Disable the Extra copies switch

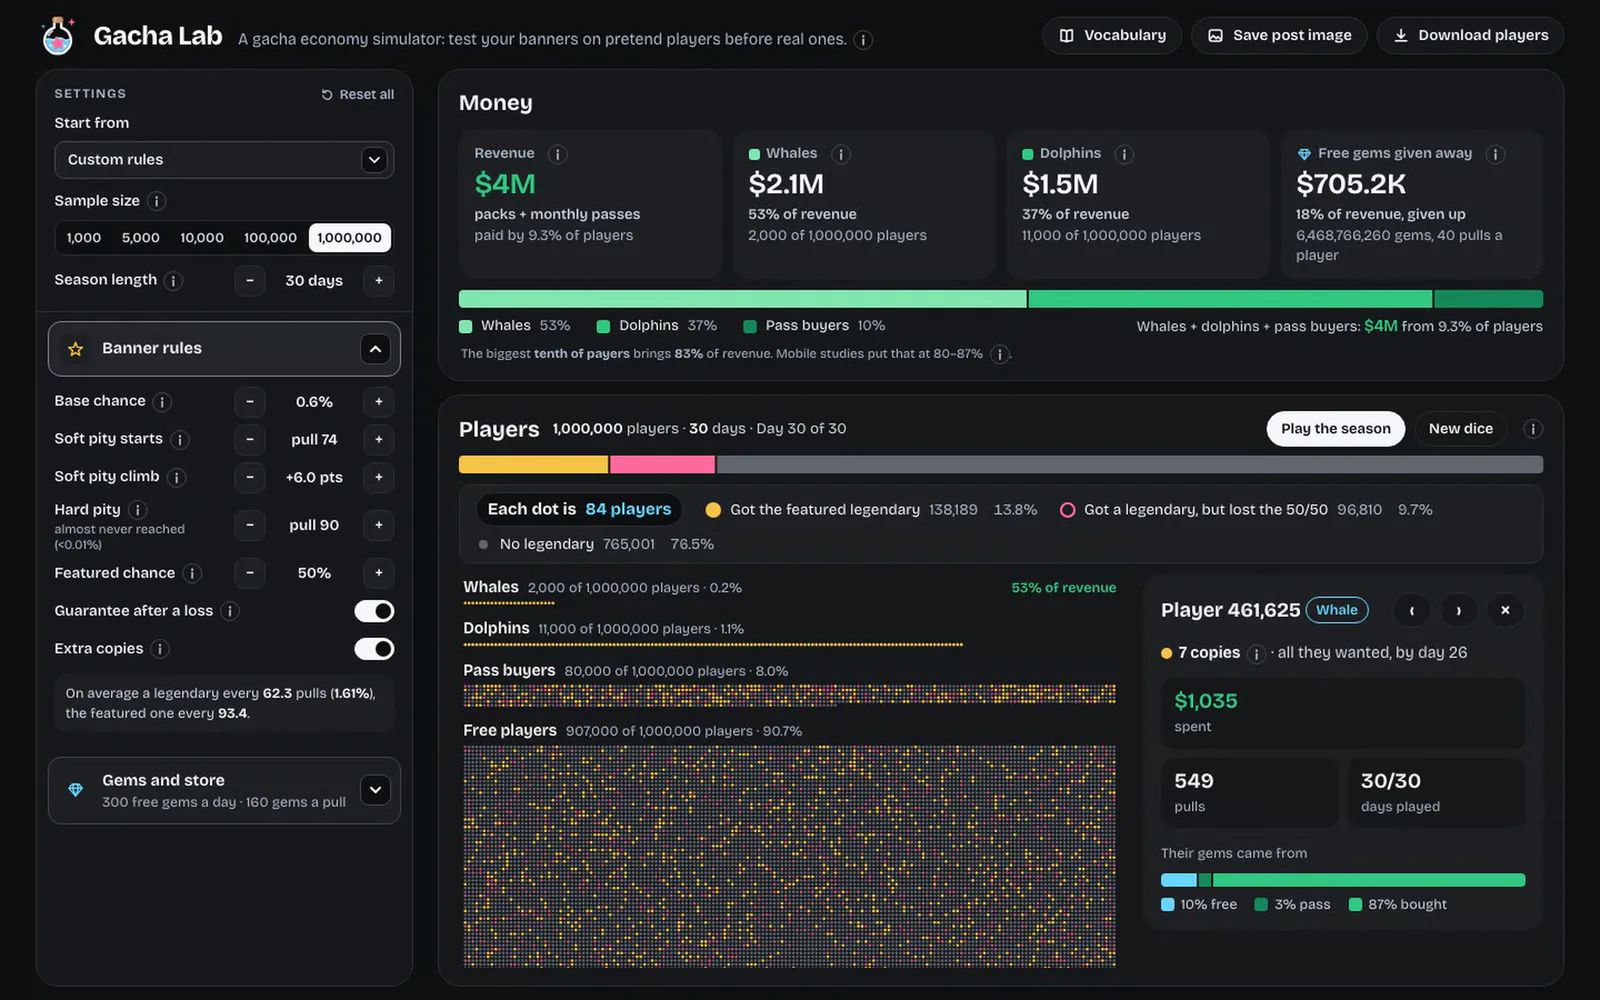pyautogui.click(x=374, y=649)
